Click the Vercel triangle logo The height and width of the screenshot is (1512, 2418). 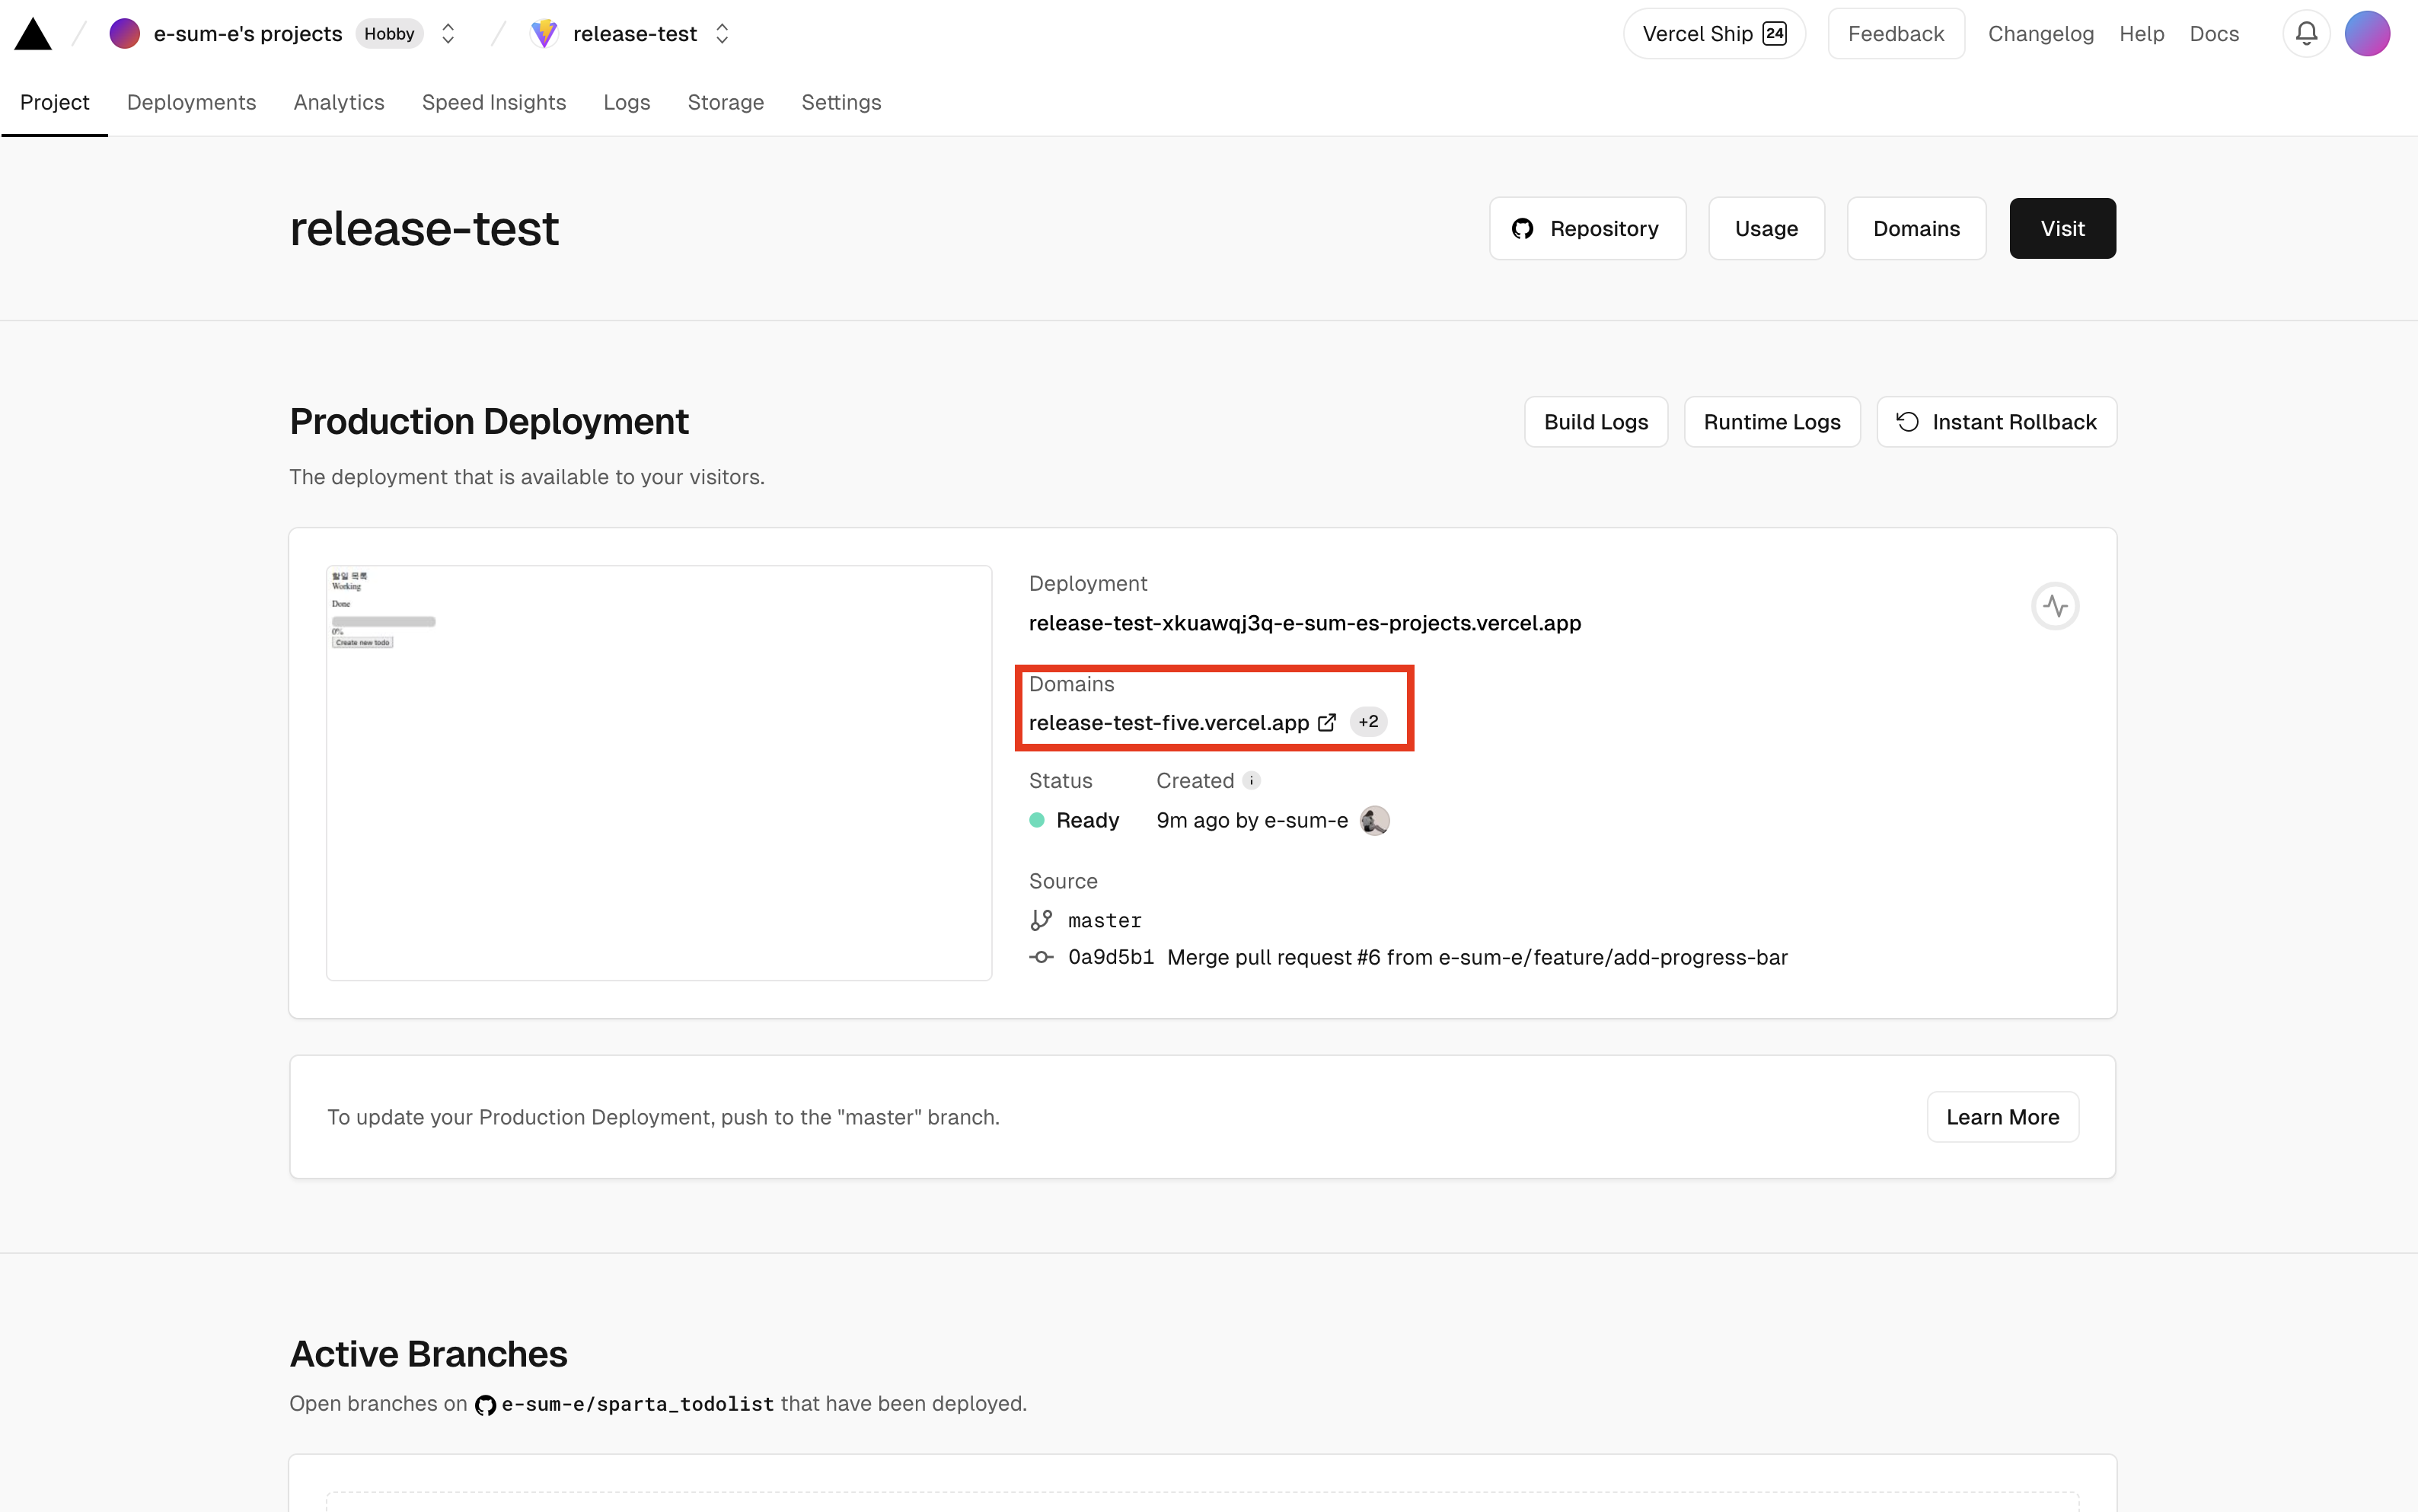(32, 34)
